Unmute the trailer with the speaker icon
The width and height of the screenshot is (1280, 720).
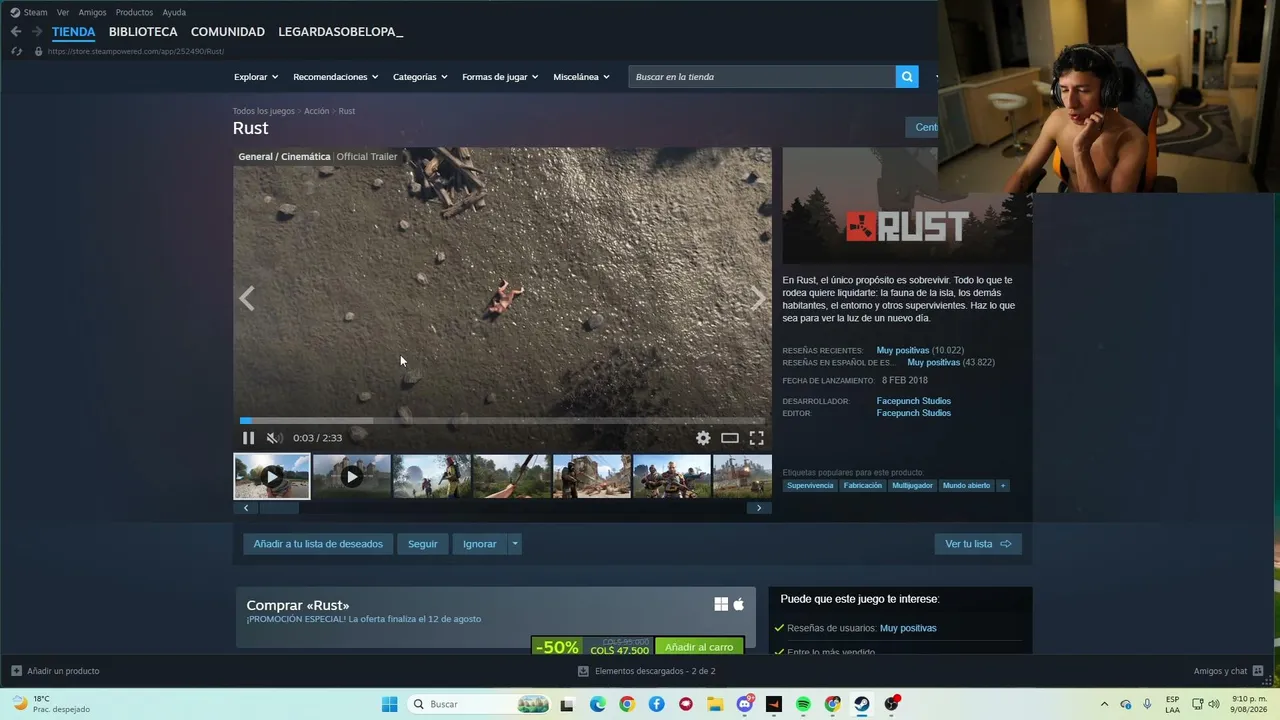[x=274, y=438]
